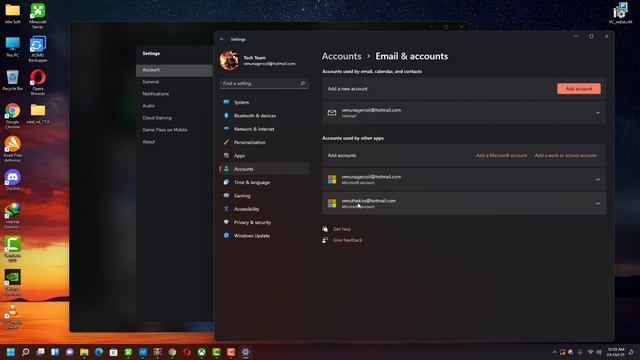Click the network Wi-Fi tray icon
This screenshot has width=640, height=360.
click(x=590, y=352)
